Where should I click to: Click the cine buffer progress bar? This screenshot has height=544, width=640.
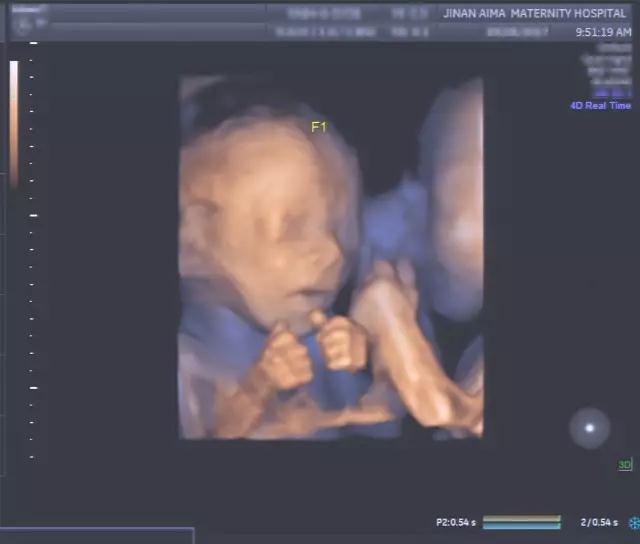point(521,522)
